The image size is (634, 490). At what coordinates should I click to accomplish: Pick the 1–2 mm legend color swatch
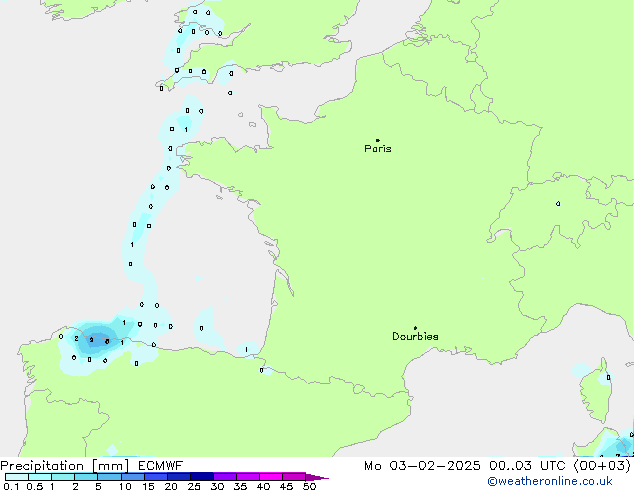[63, 477]
